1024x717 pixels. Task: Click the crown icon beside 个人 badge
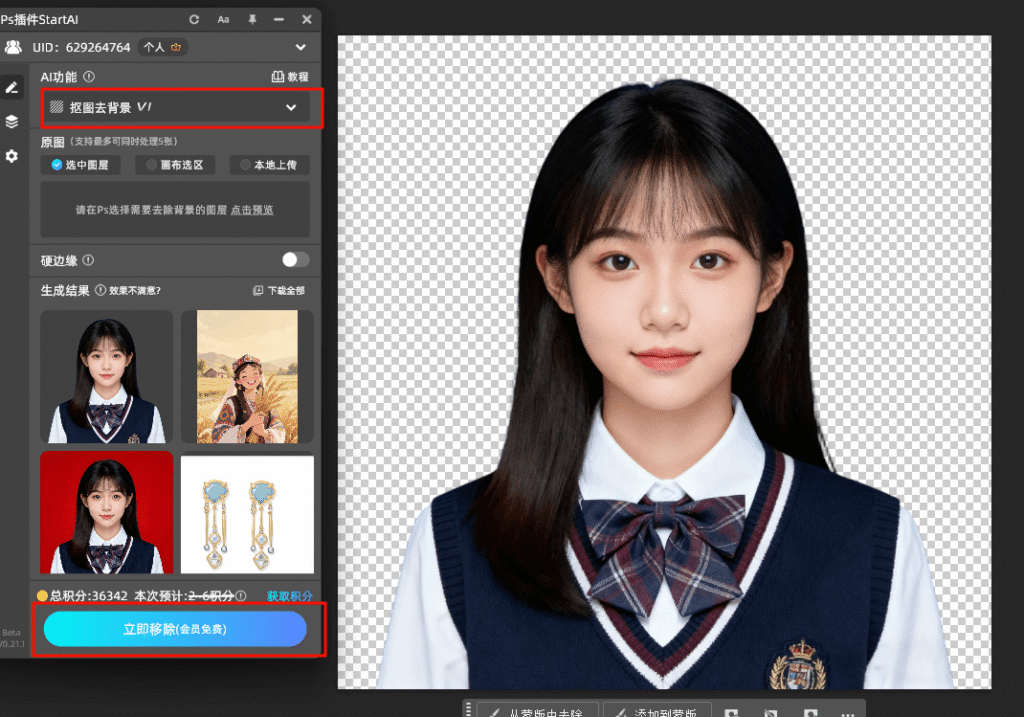point(175,46)
